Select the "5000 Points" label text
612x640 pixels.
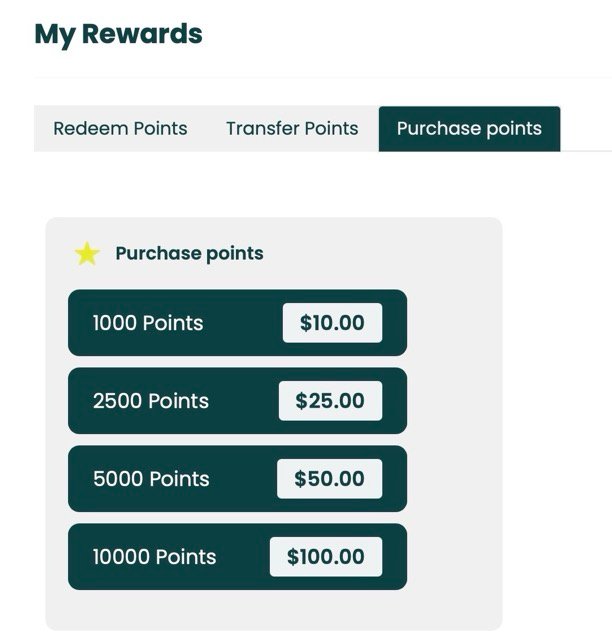click(151, 479)
